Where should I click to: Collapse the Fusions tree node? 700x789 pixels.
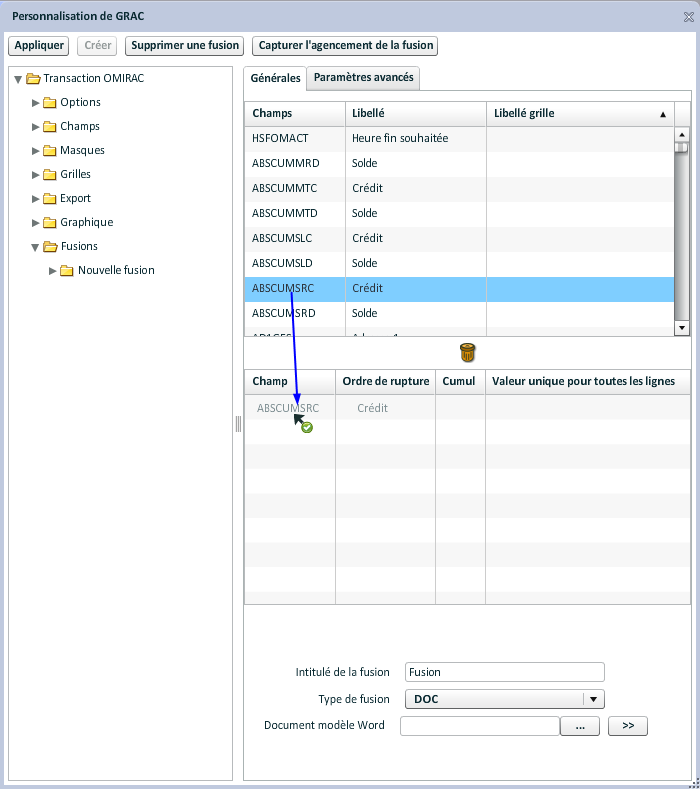pos(36,246)
